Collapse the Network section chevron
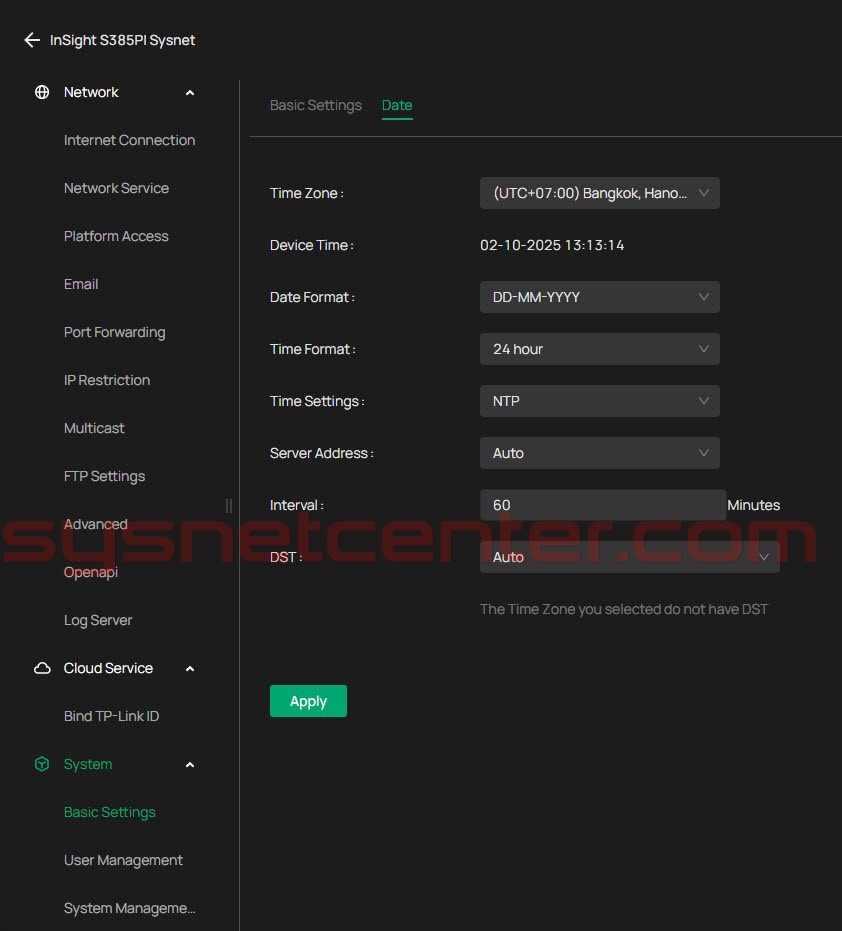The width and height of the screenshot is (842, 931). coord(190,93)
